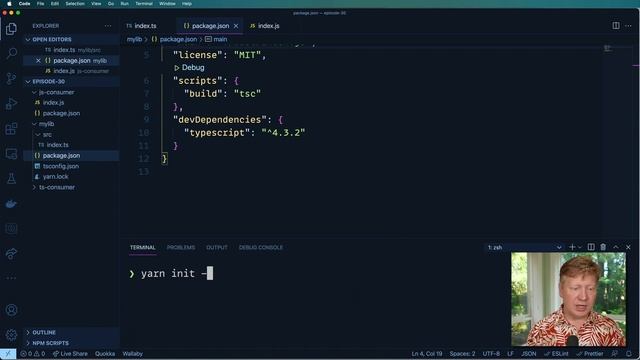Click the Split Editor icon
640x360 pixels.
click(616, 26)
